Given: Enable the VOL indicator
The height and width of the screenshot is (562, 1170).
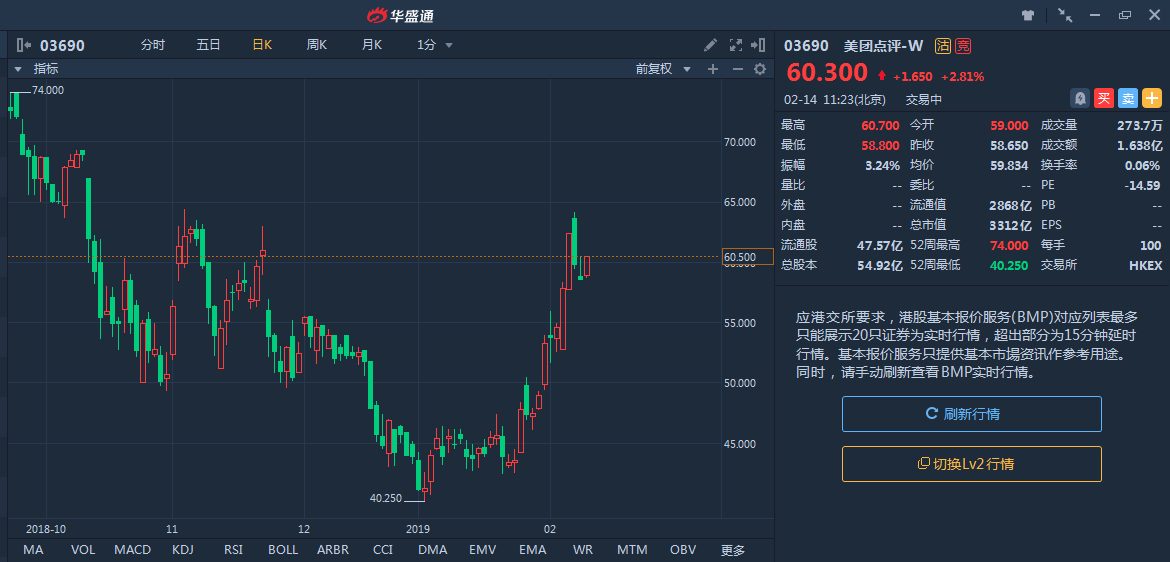Looking at the screenshot, I should tap(83, 550).
